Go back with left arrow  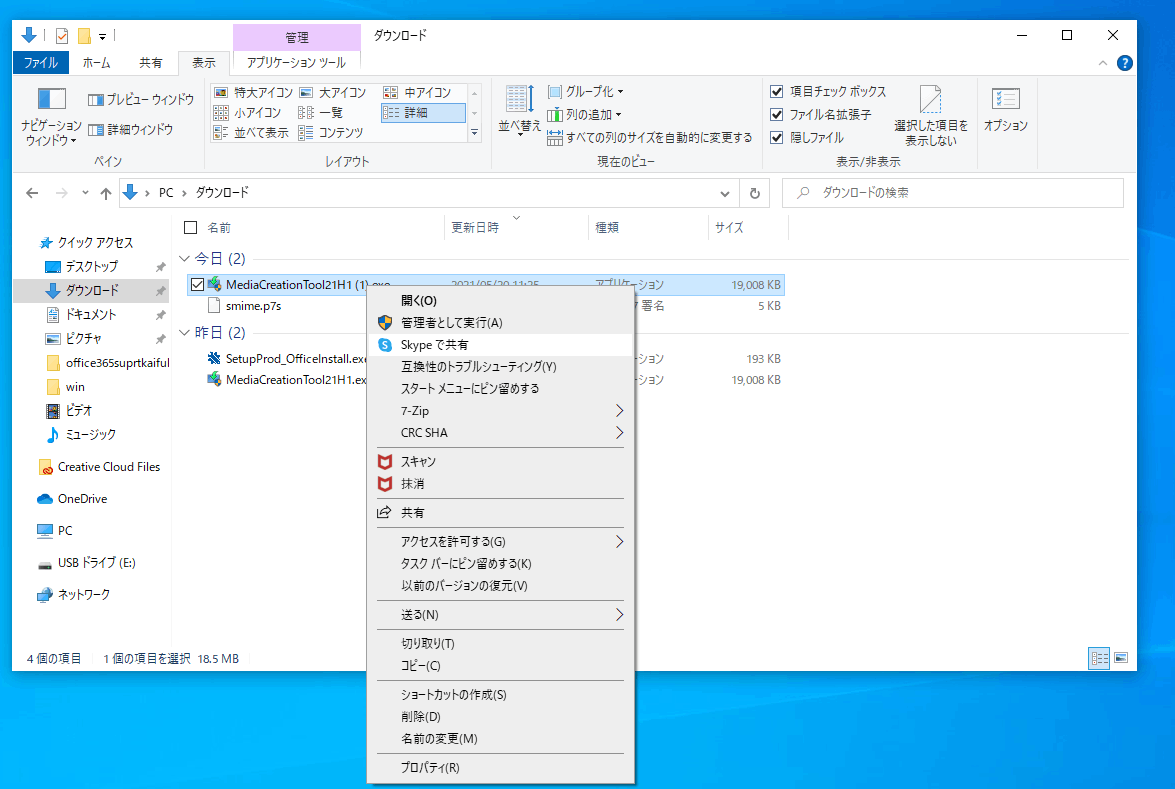(x=32, y=193)
